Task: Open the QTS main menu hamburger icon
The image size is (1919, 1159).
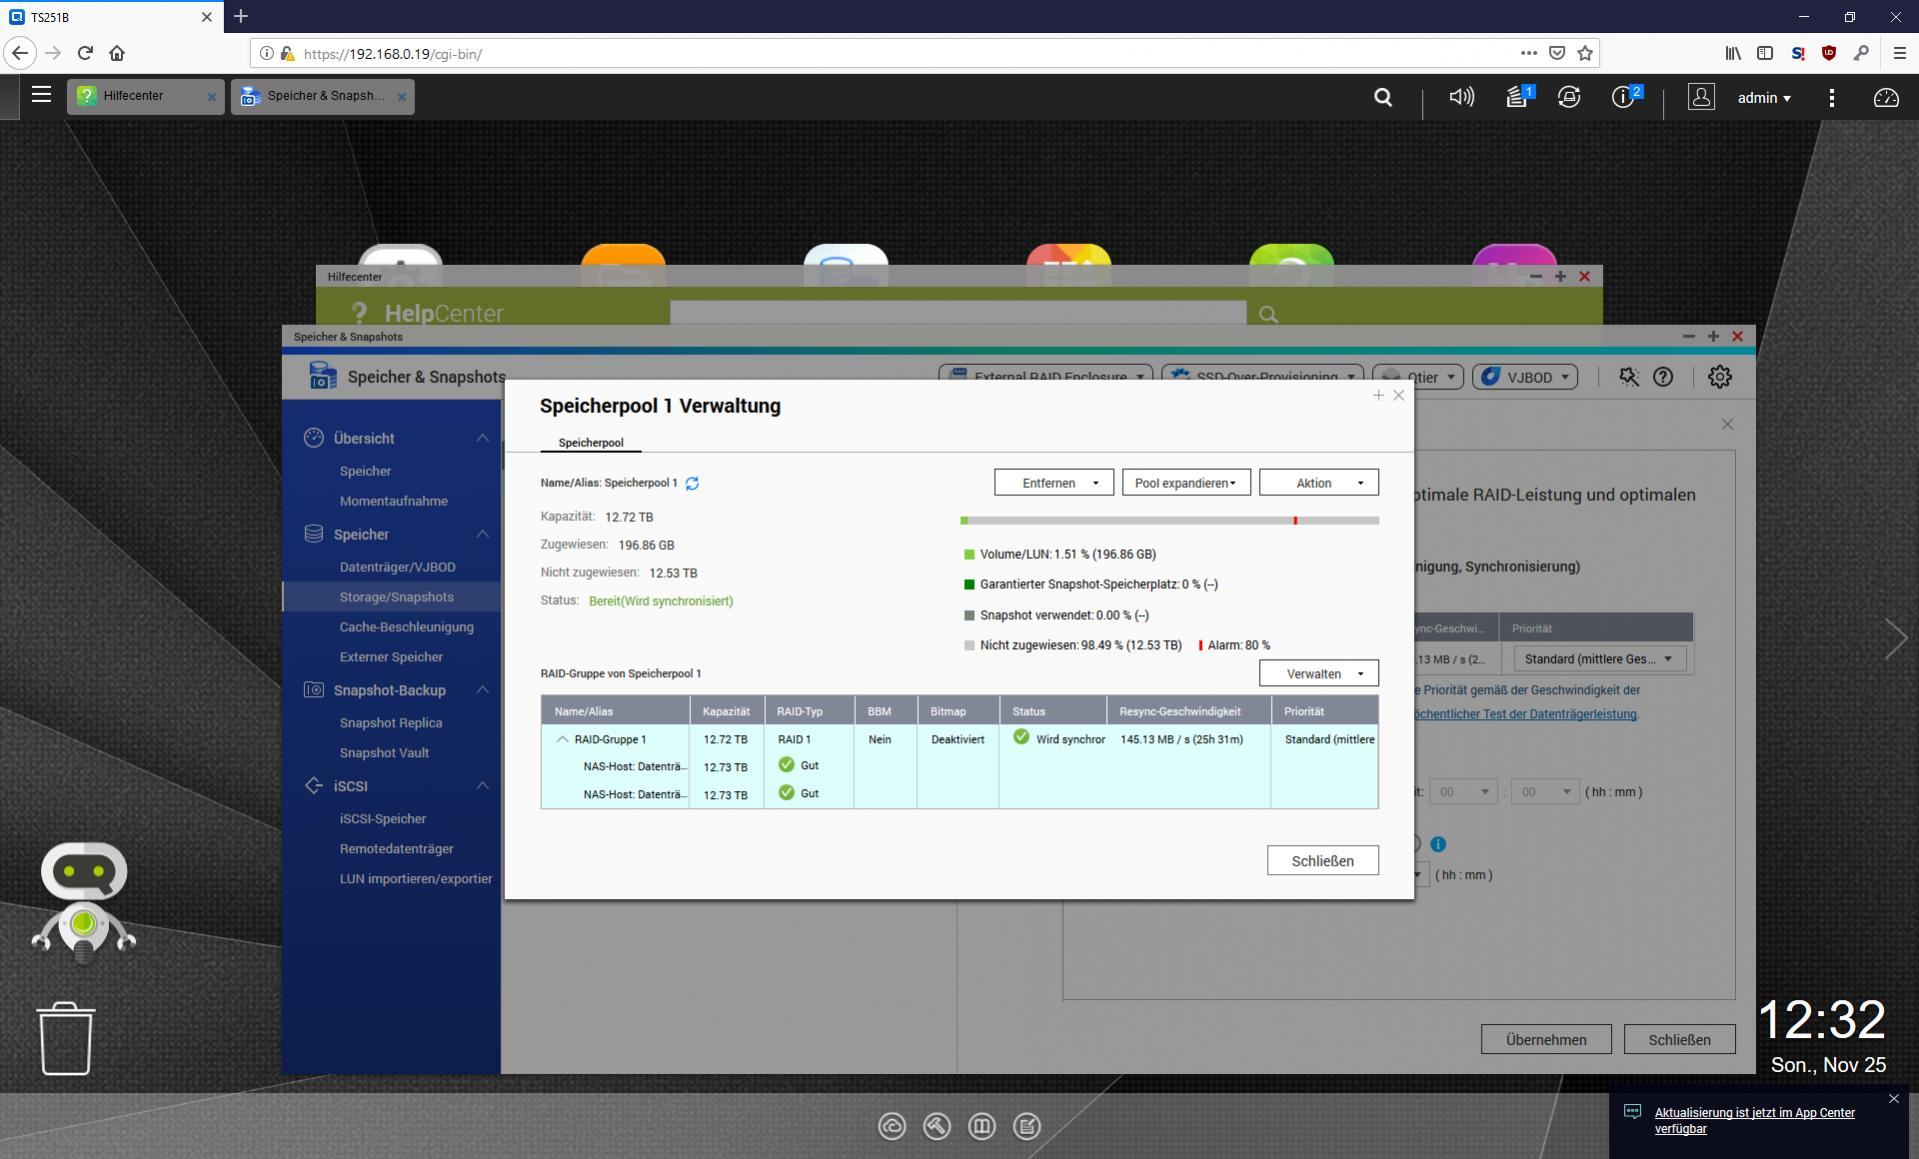Action: coord(41,95)
